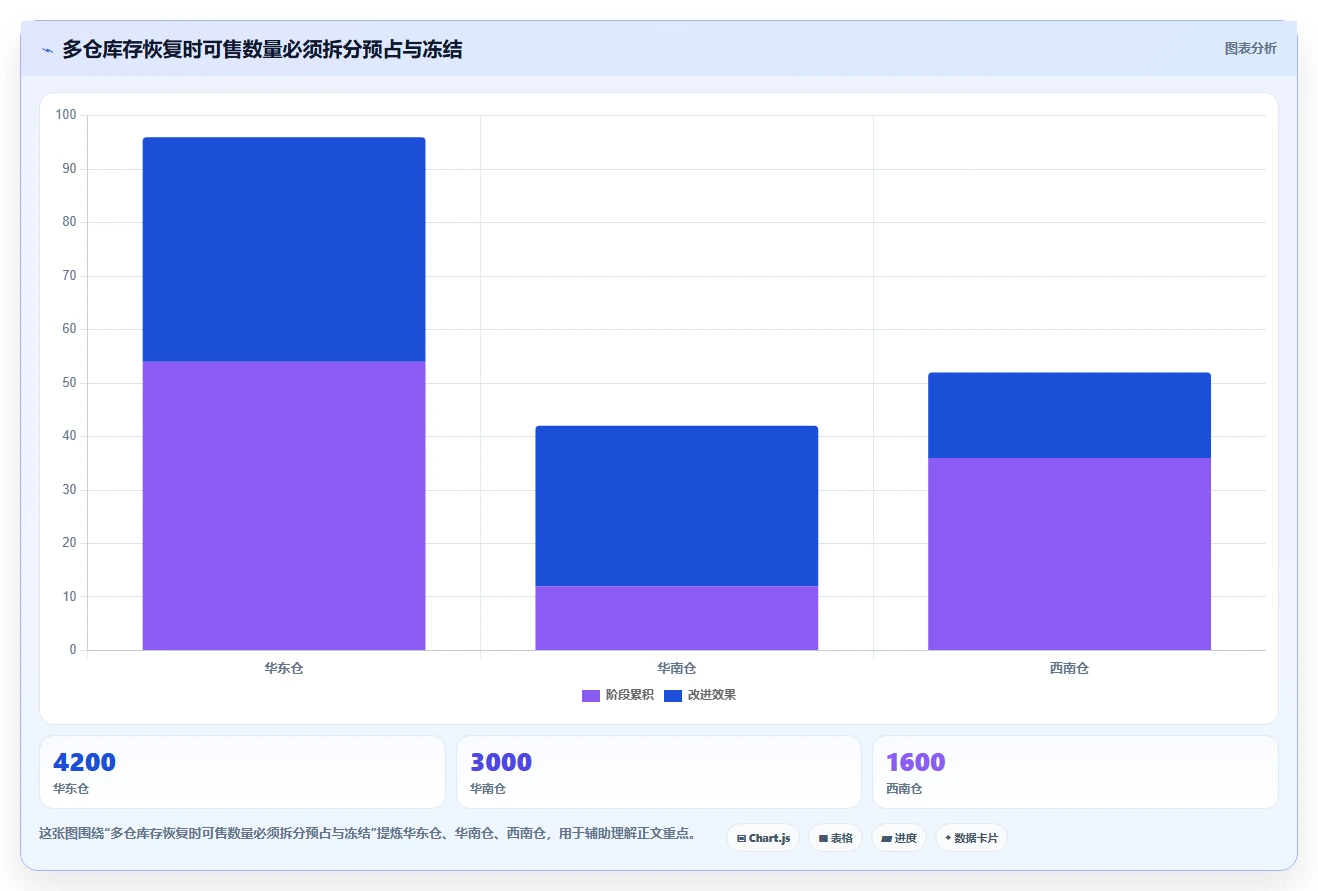Click the description text below the cards
This screenshot has height=891, width=1318.
(368, 833)
